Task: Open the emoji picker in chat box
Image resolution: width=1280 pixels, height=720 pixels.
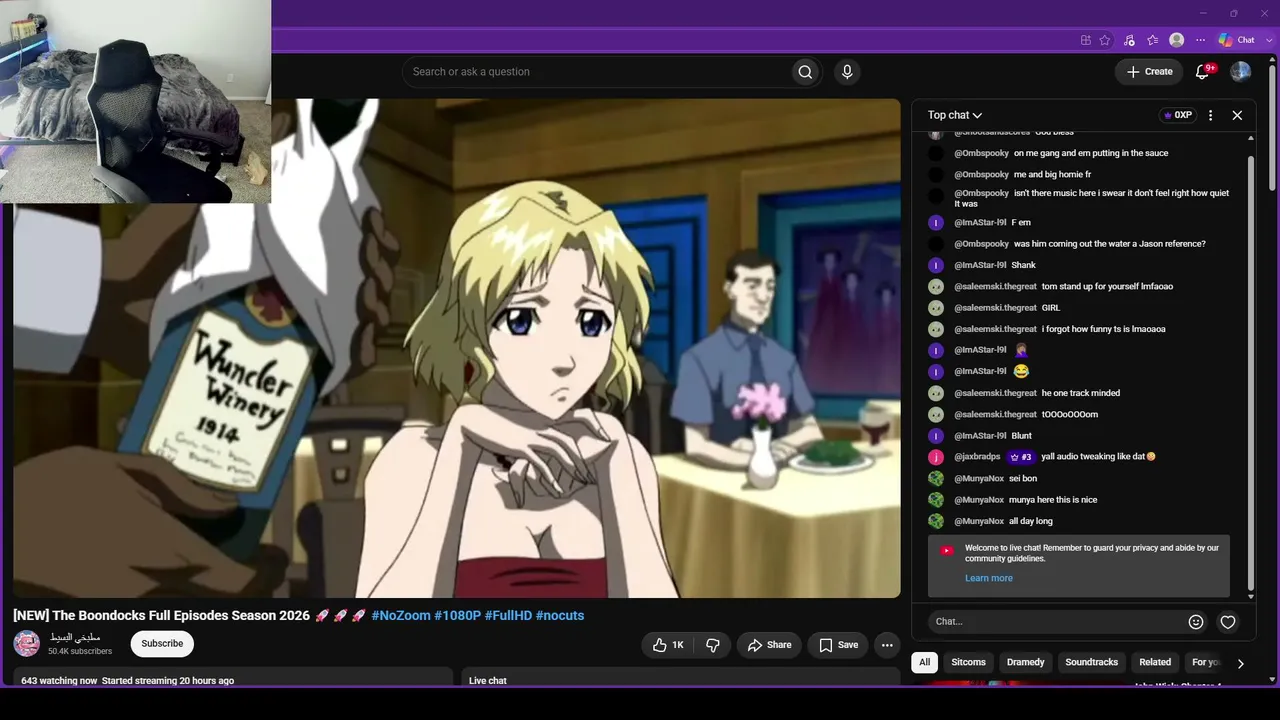Action: tap(1196, 622)
